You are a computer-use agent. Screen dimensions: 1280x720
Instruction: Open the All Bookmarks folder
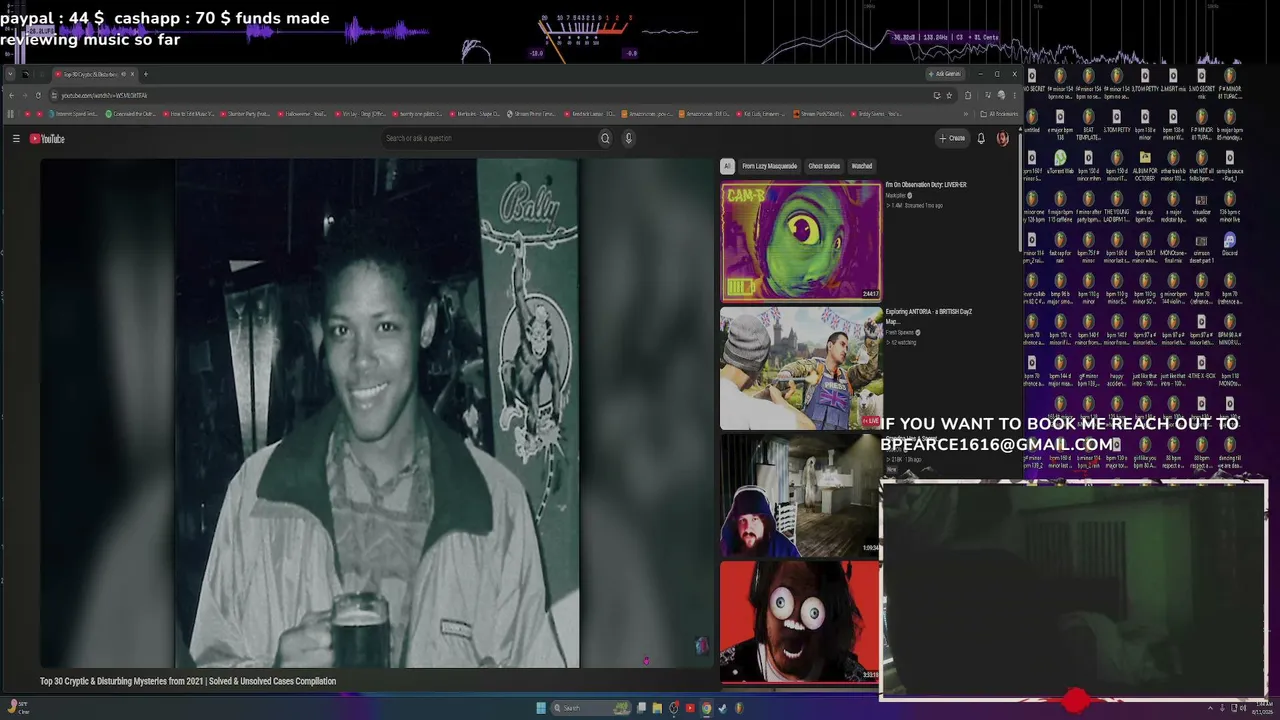pos(999,114)
